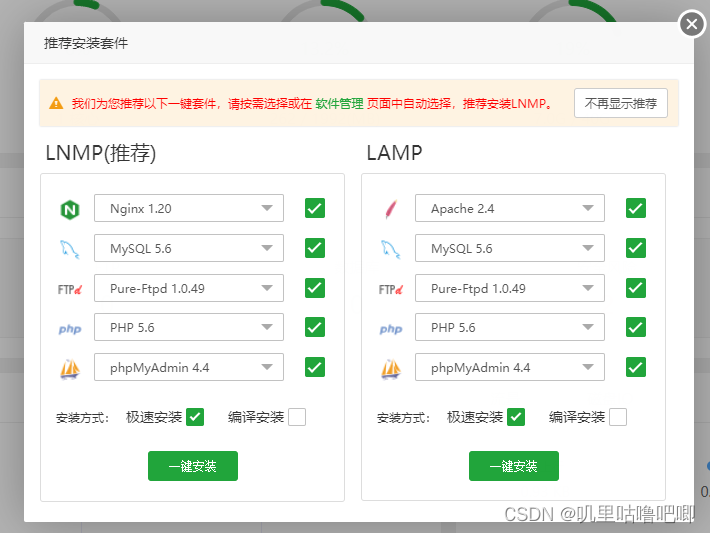Click the Nginx logo icon in LNMP

pos(70,210)
